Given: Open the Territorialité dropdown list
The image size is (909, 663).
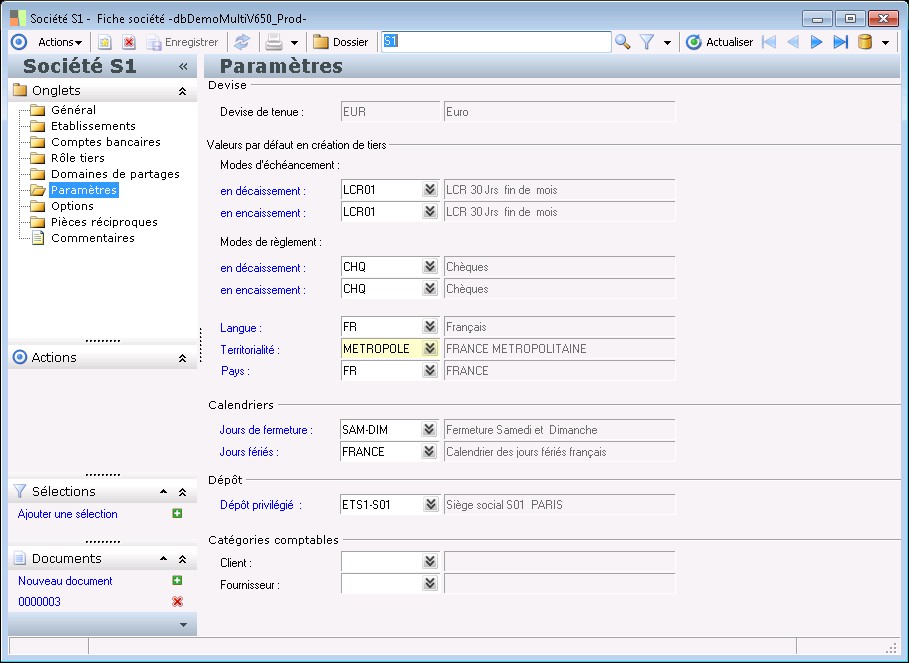Looking at the screenshot, I should (430, 349).
